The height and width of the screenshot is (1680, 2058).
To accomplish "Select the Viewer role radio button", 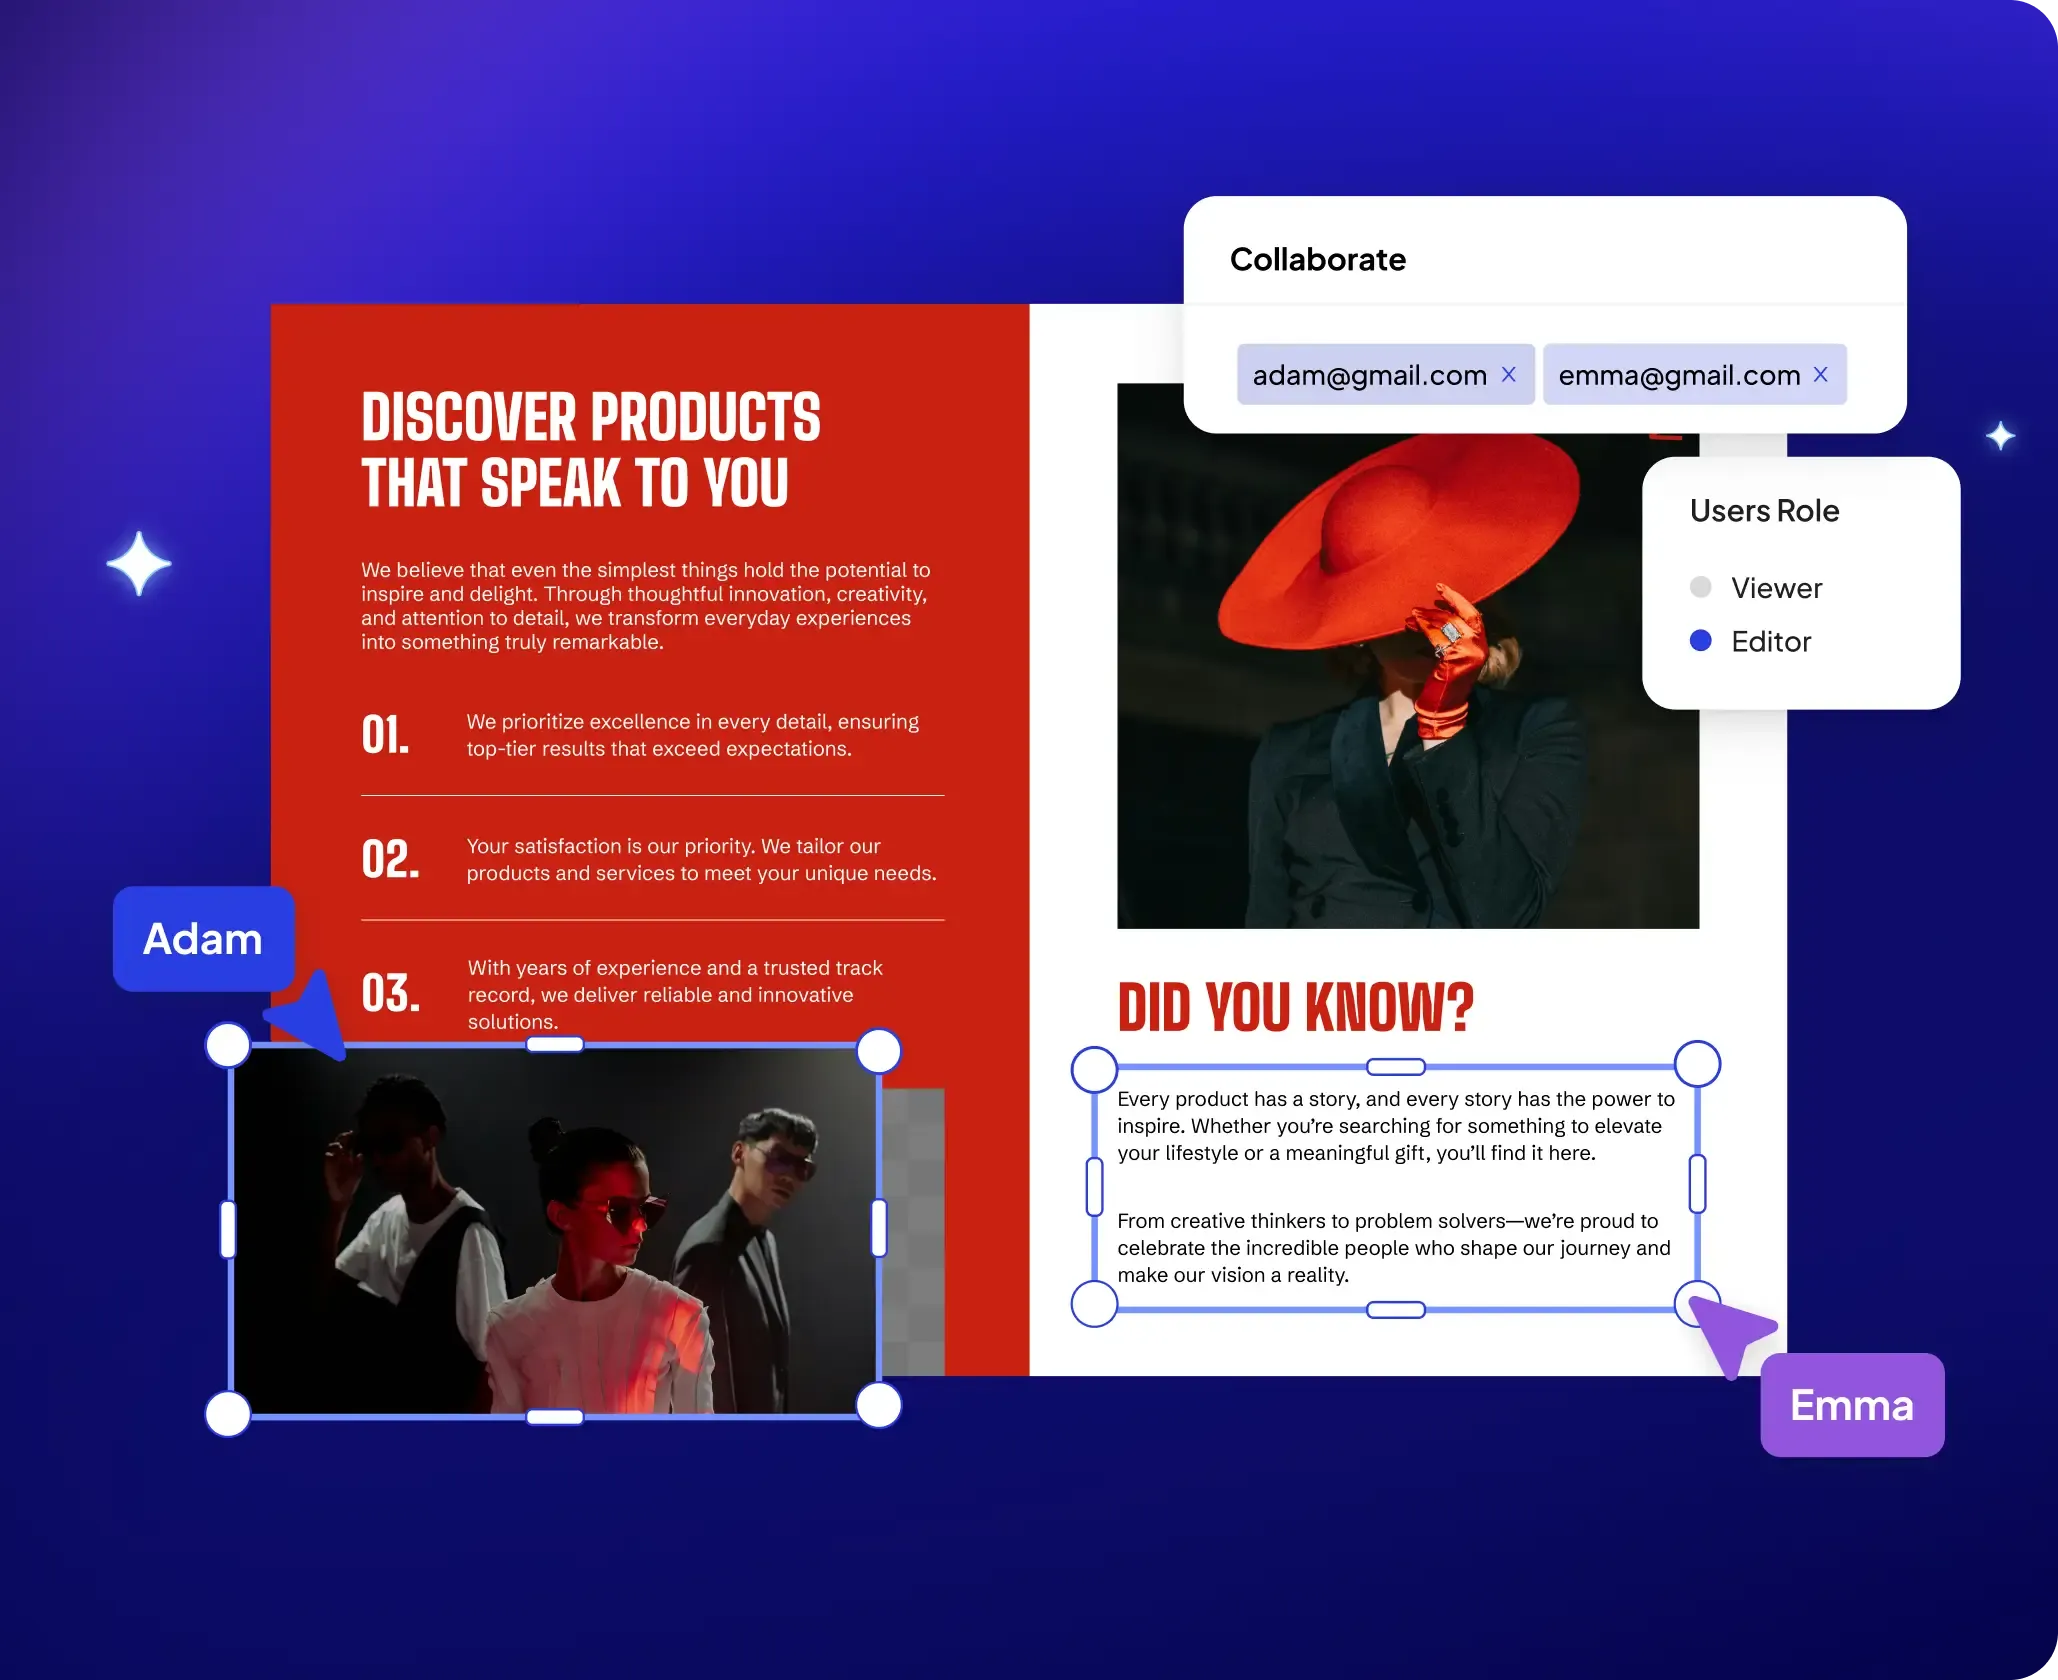I will tap(1700, 587).
